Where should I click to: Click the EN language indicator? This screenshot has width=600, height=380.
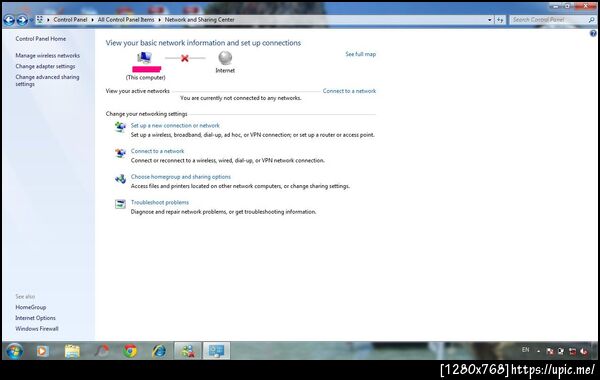coord(525,350)
